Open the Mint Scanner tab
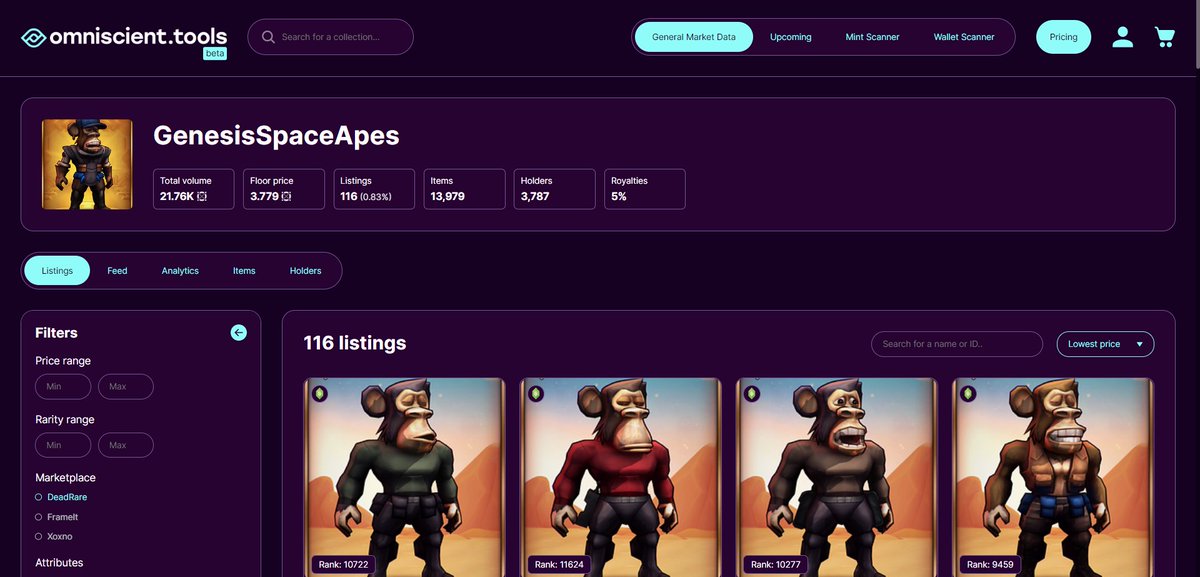Viewport: 1200px width, 577px height. coord(872,37)
